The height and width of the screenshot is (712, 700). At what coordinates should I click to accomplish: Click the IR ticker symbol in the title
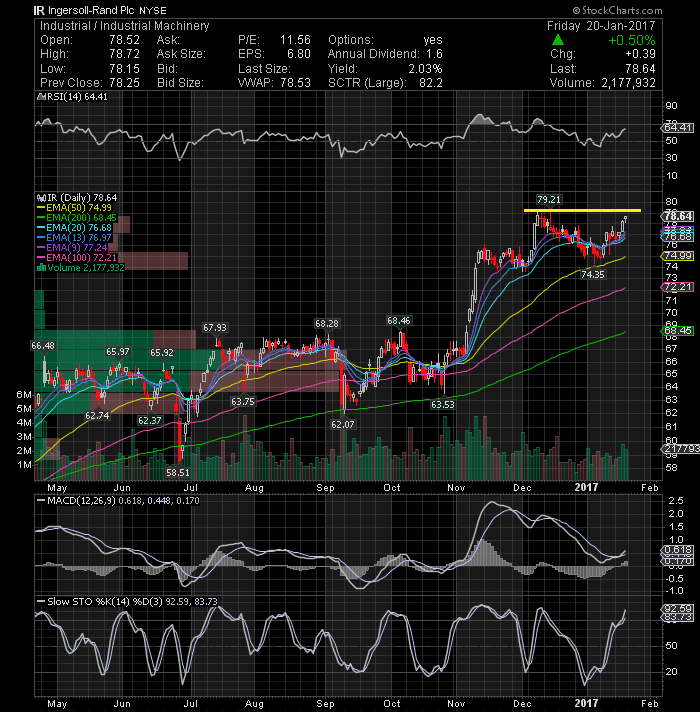point(39,10)
